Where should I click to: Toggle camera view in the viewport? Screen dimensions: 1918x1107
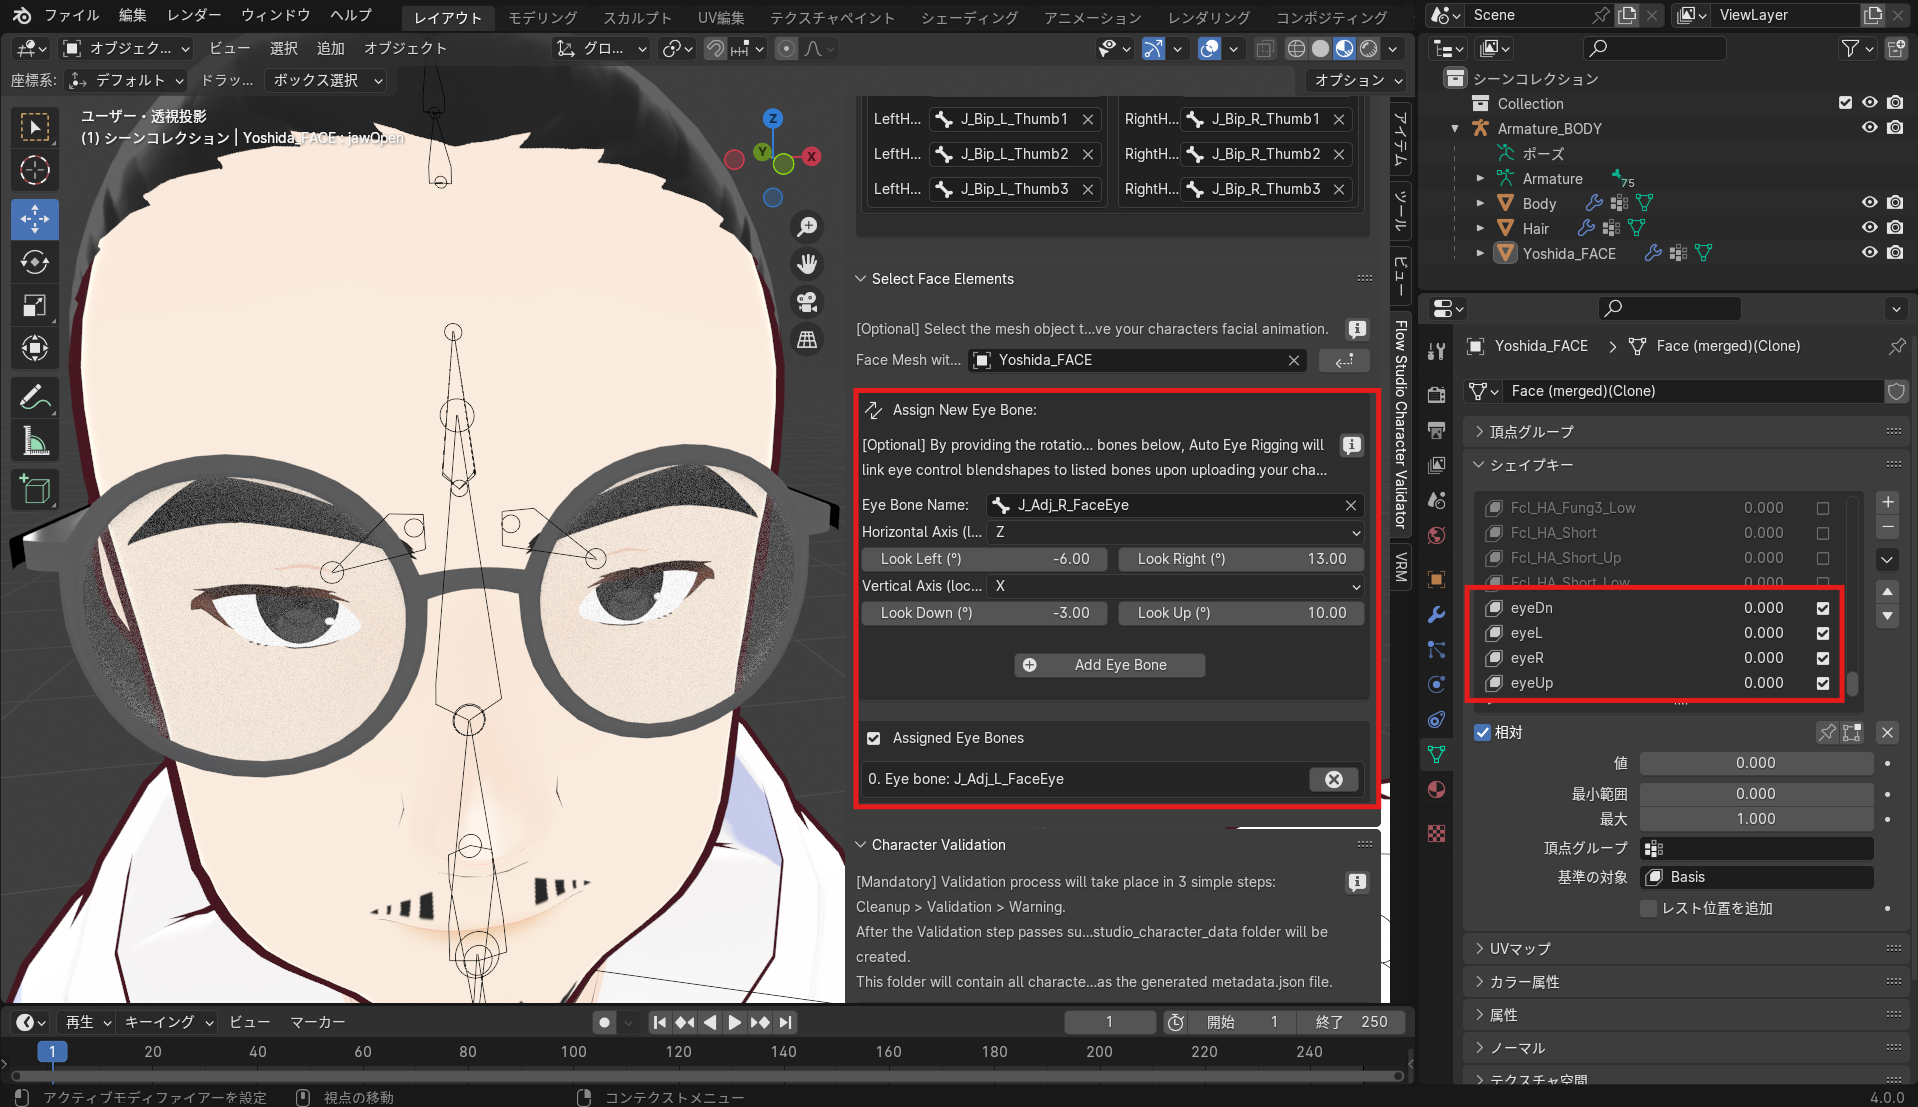(807, 301)
